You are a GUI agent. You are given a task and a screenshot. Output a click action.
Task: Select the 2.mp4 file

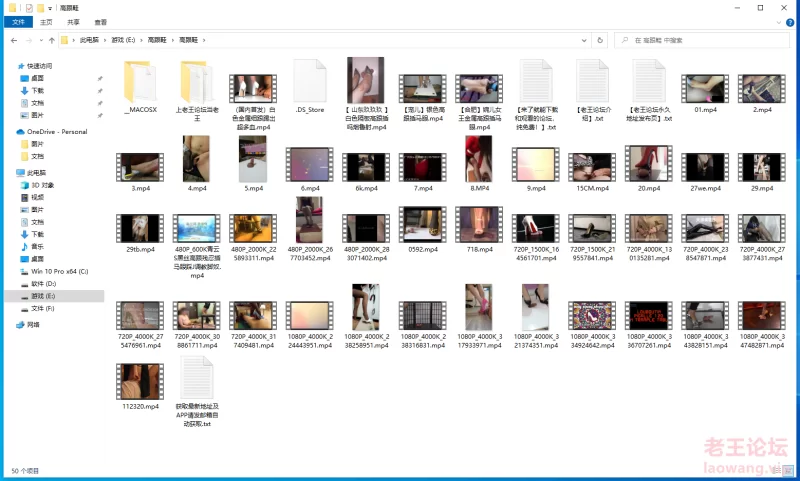pos(762,89)
